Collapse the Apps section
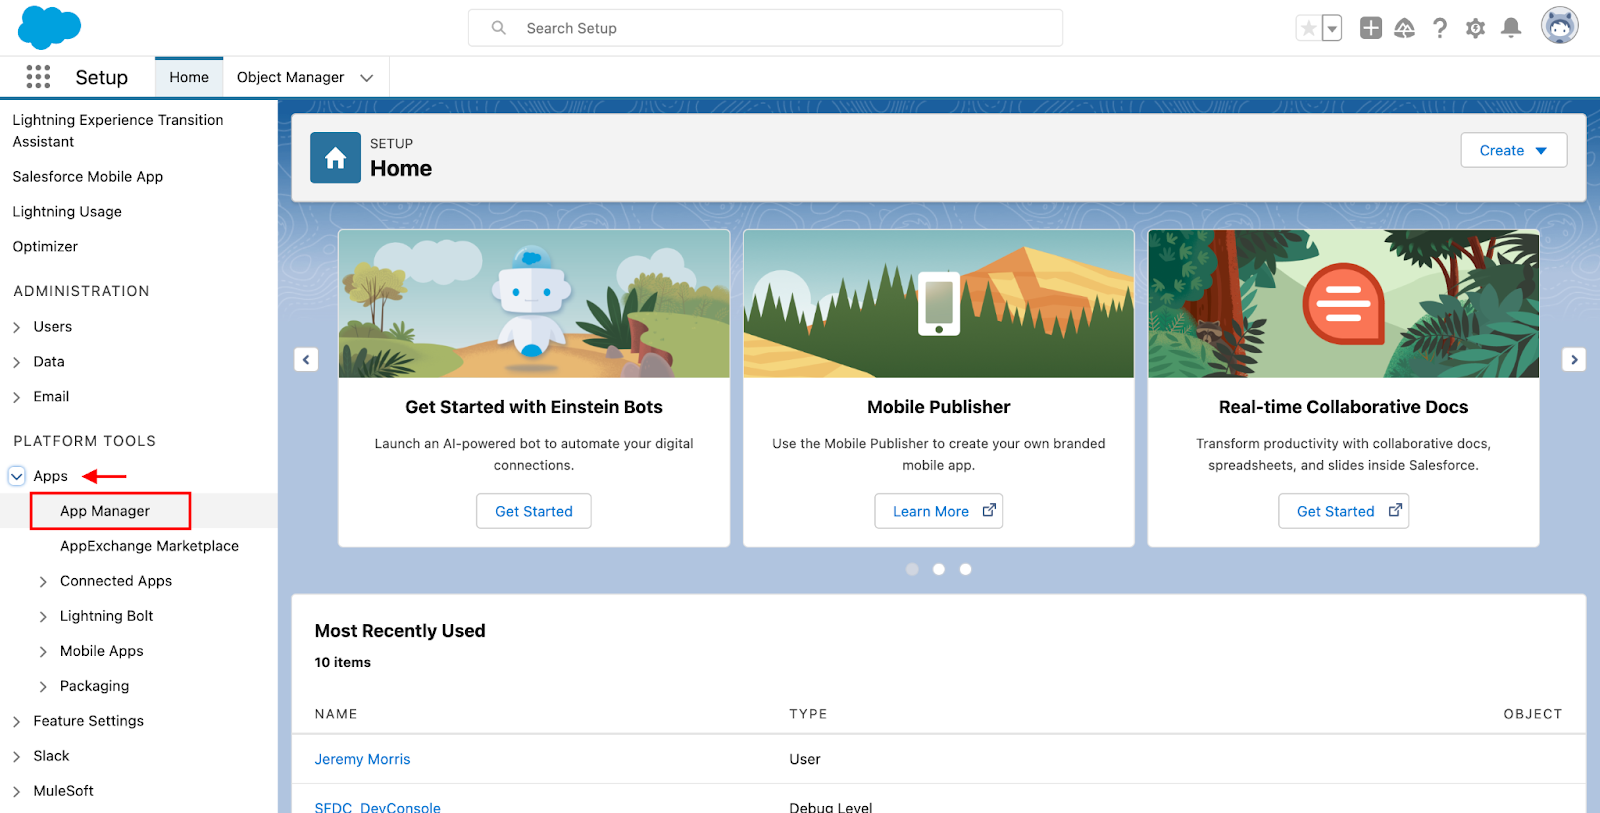The height and width of the screenshot is (813, 1600). [17, 476]
